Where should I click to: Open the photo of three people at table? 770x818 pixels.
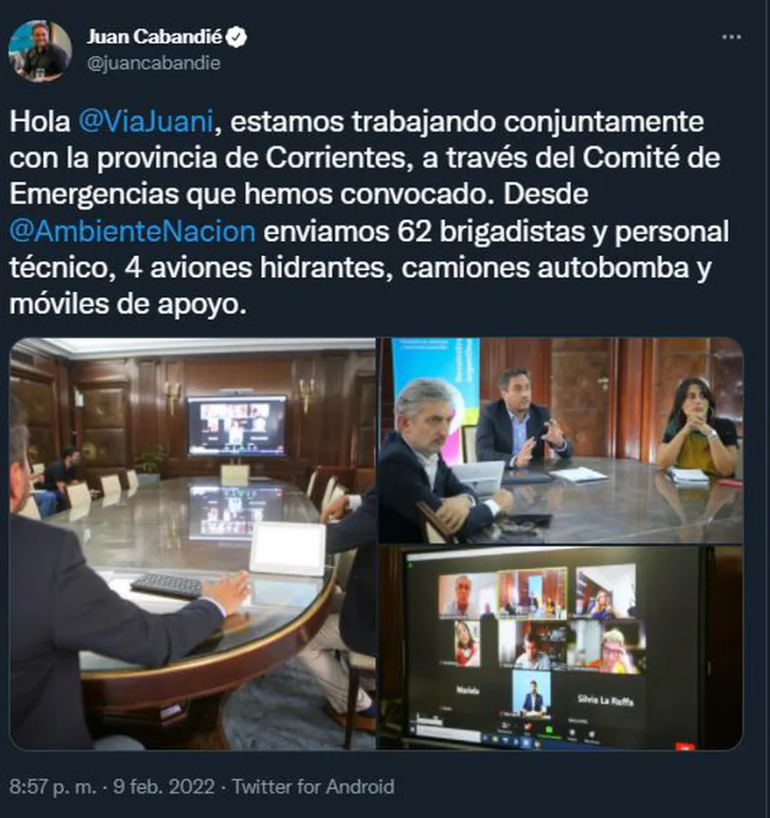tap(561, 440)
